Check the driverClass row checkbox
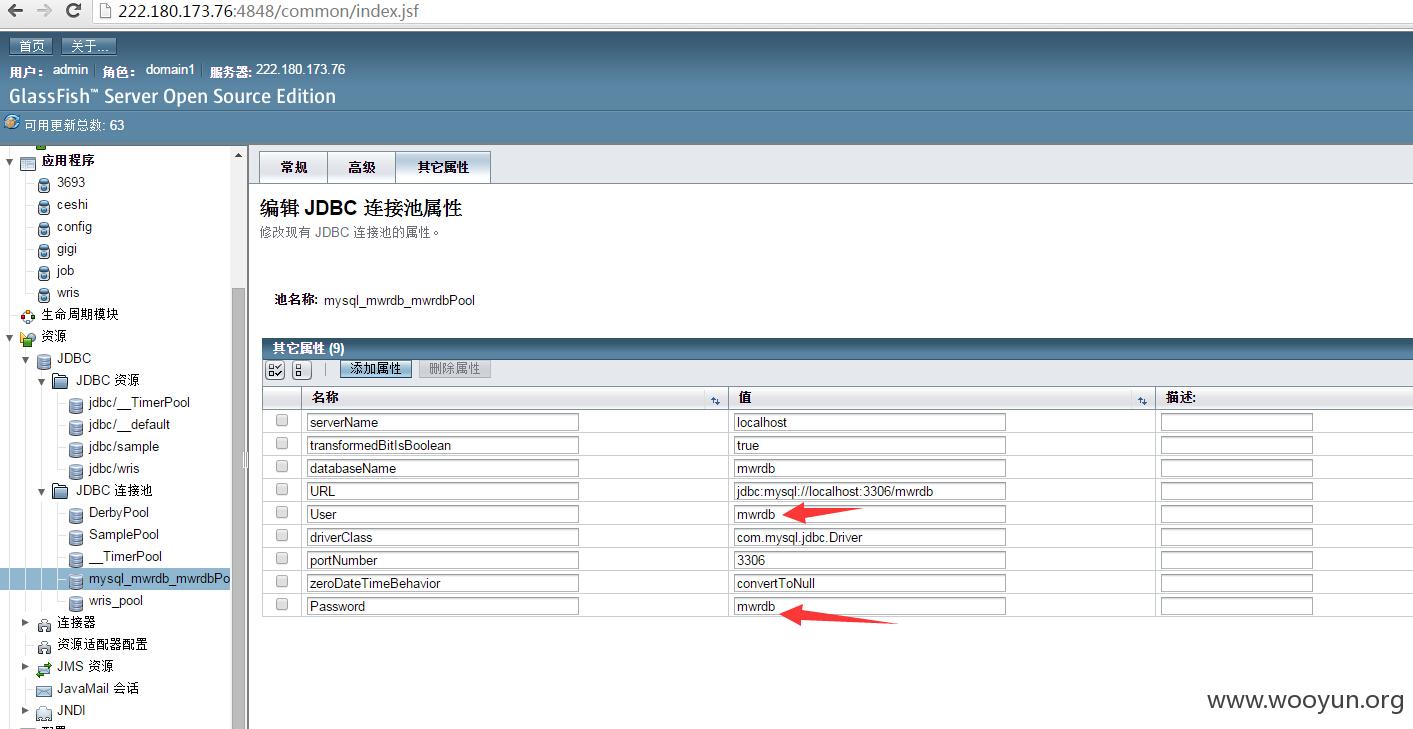 pyautogui.click(x=282, y=536)
